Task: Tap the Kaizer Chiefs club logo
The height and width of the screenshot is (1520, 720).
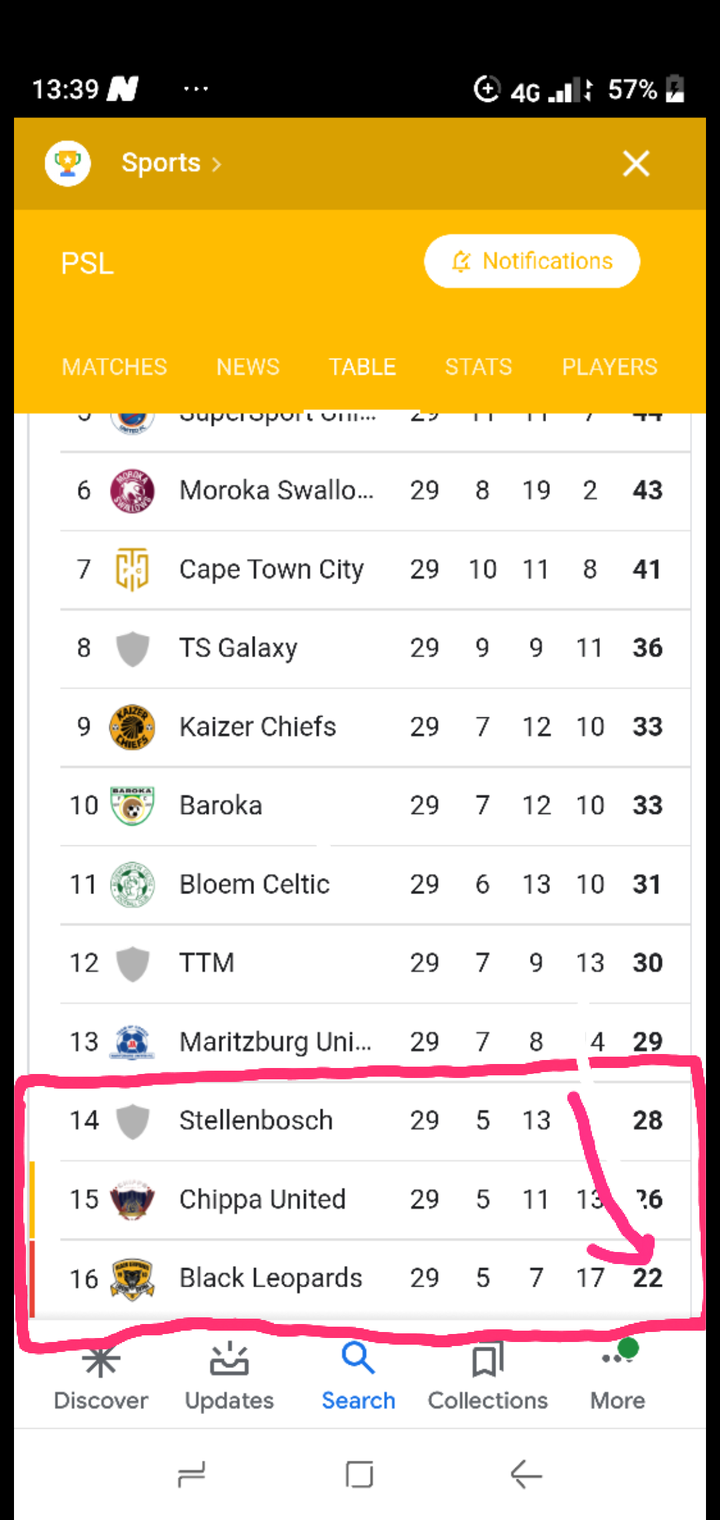Action: coord(132,727)
